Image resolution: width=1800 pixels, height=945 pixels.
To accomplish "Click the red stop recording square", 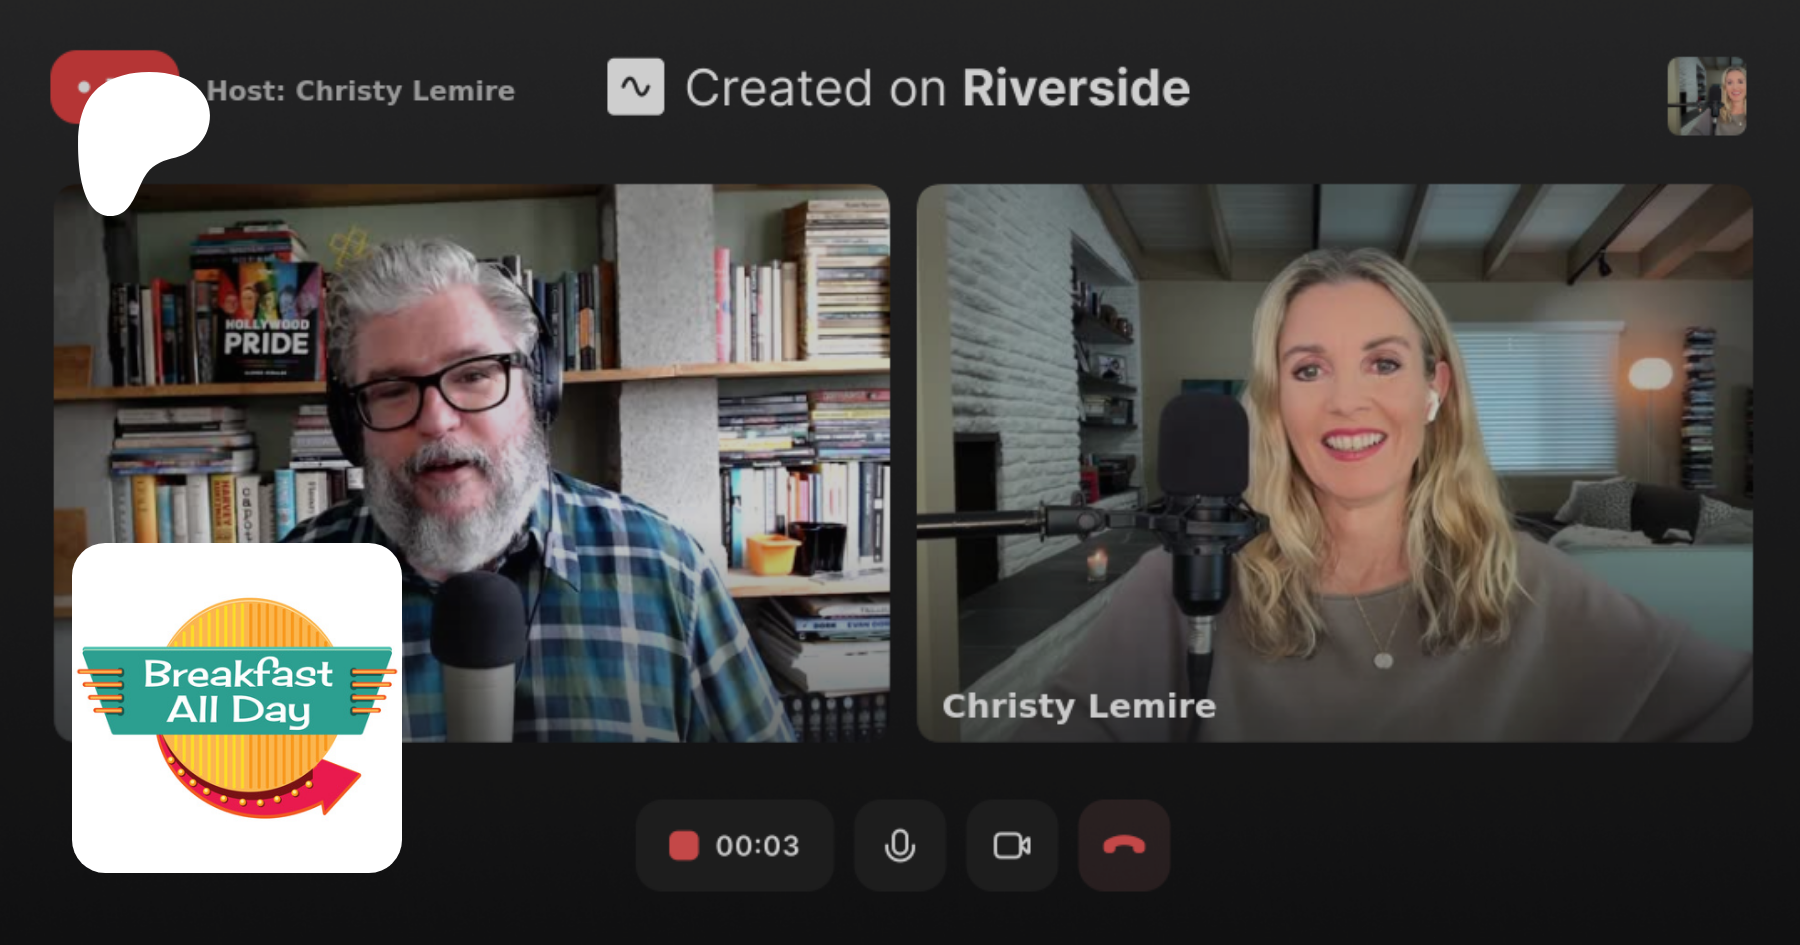I will [x=684, y=846].
